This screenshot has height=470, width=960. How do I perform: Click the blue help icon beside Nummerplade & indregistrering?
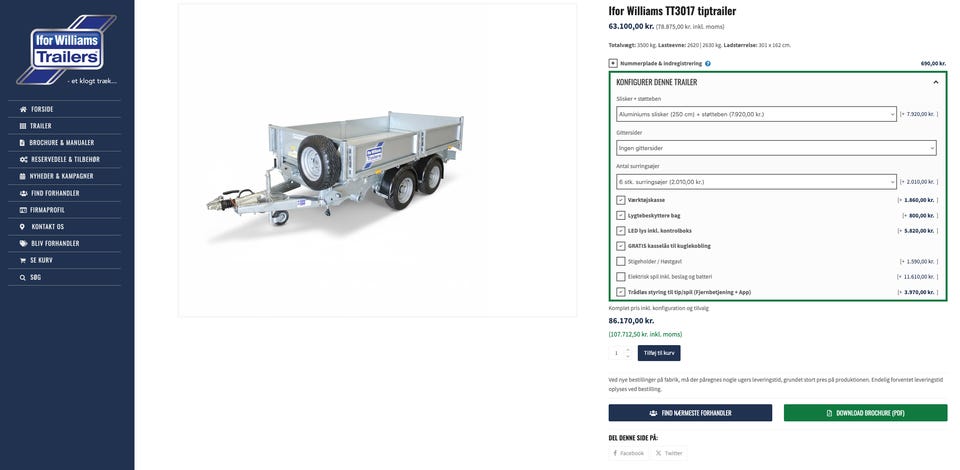(x=708, y=64)
